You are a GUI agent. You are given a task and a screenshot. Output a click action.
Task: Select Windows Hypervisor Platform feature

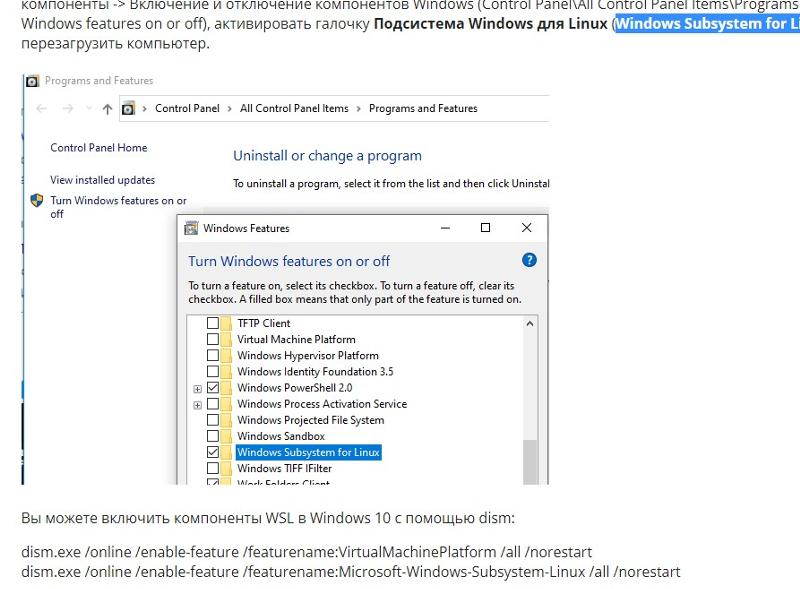point(308,355)
